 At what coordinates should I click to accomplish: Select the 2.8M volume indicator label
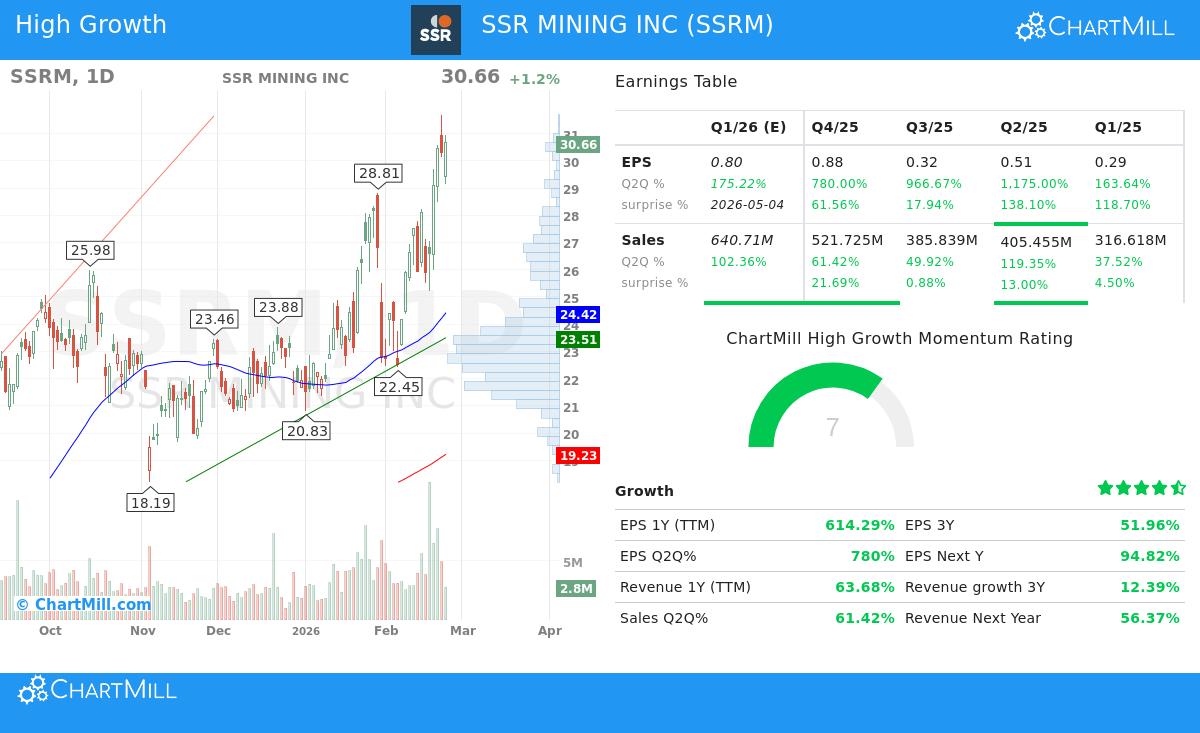point(576,589)
